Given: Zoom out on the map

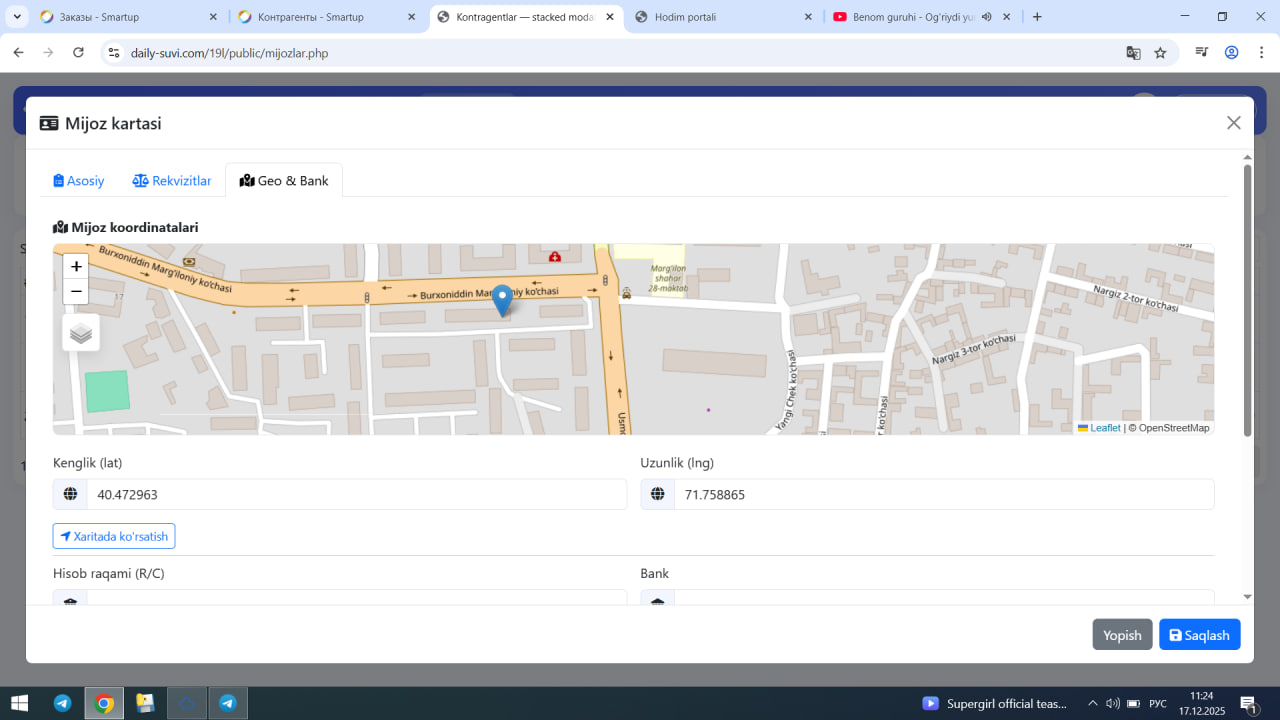Looking at the screenshot, I should click(x=76, y=292).
